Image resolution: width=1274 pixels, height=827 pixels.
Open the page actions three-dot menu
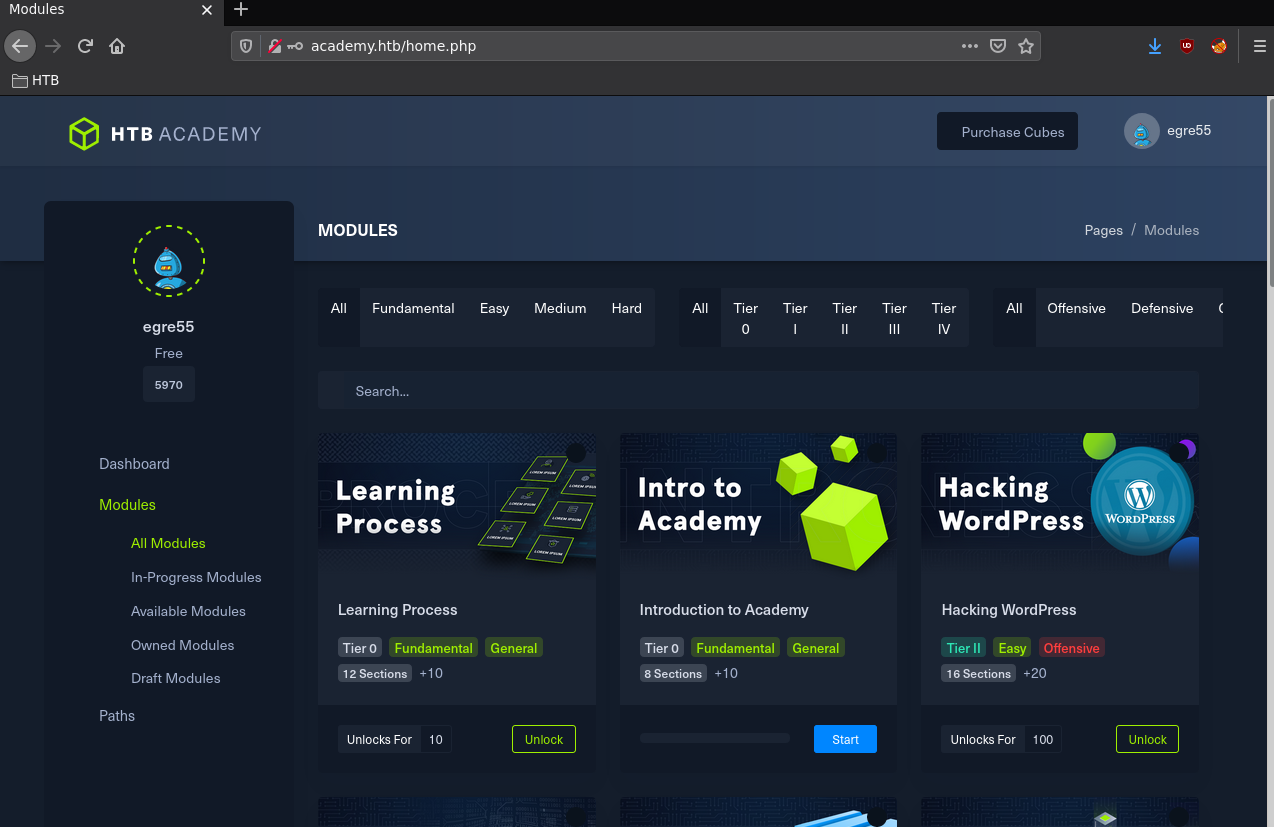click(970, 46)
